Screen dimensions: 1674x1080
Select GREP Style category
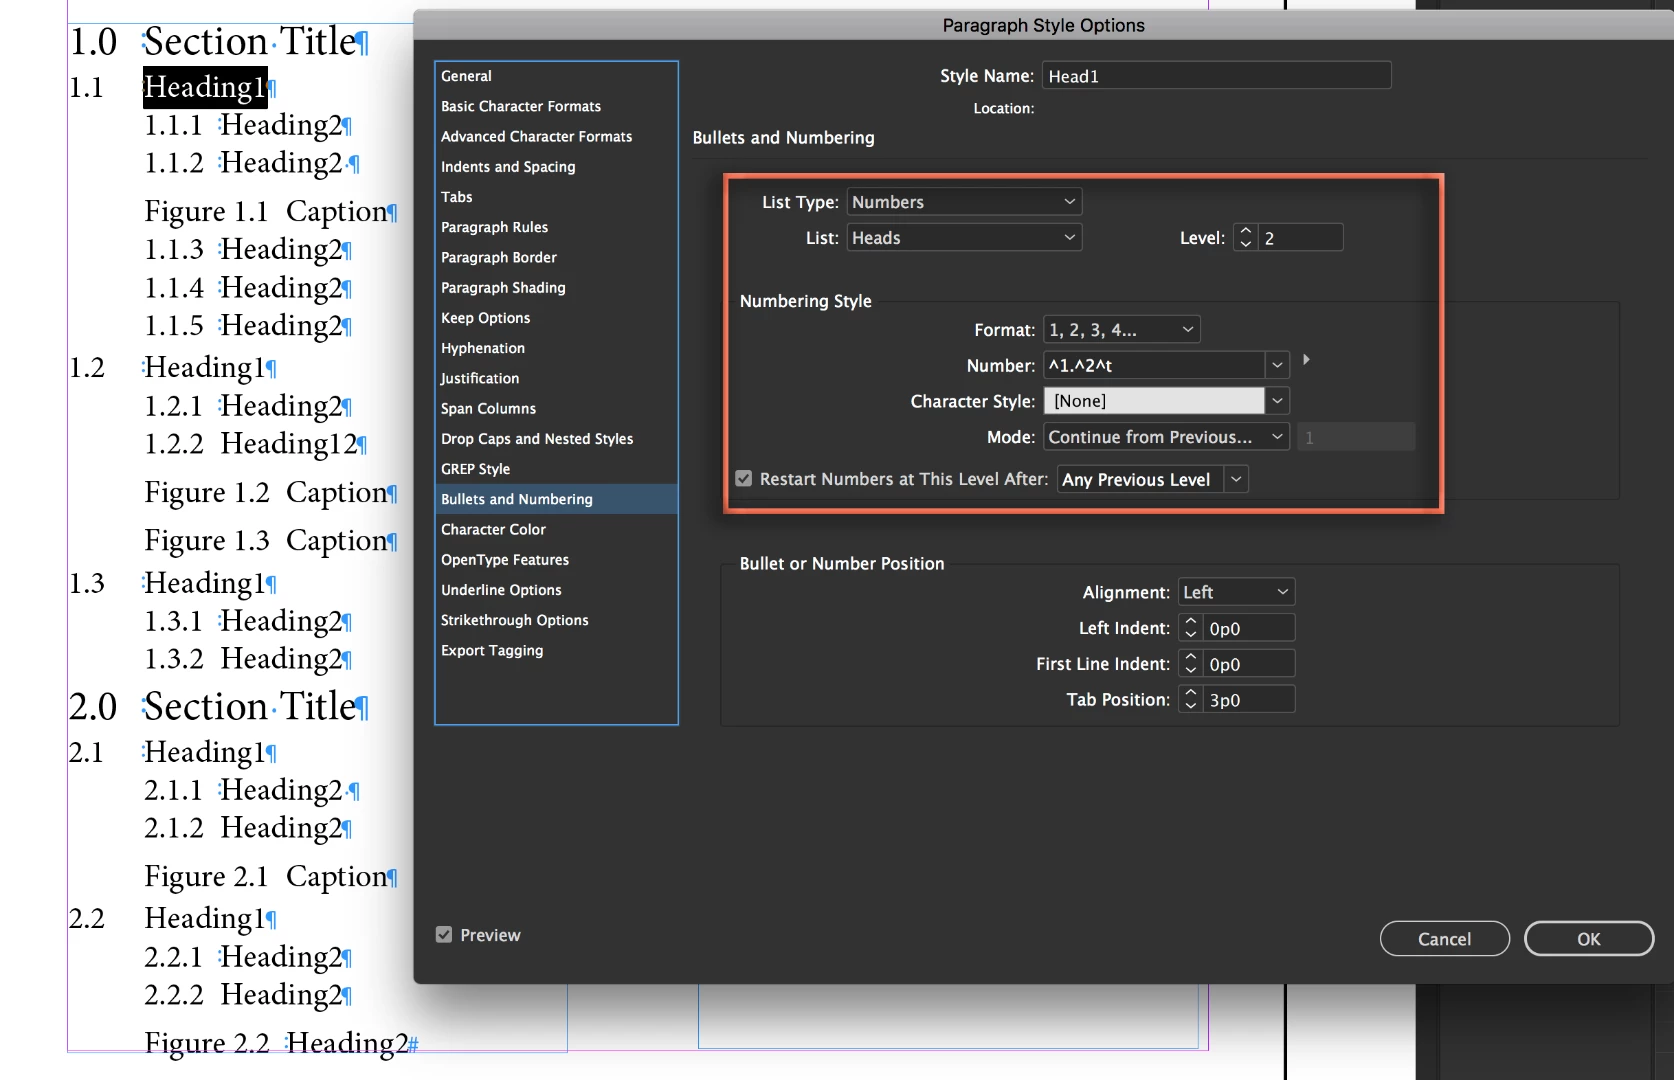[x=556, y=469]
